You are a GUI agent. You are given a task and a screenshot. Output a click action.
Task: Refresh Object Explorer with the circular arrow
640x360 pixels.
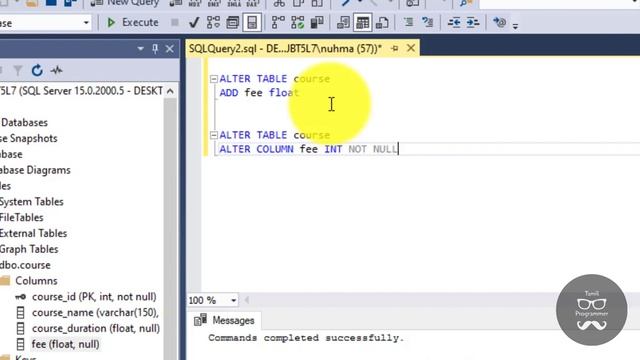click(37, 71)
